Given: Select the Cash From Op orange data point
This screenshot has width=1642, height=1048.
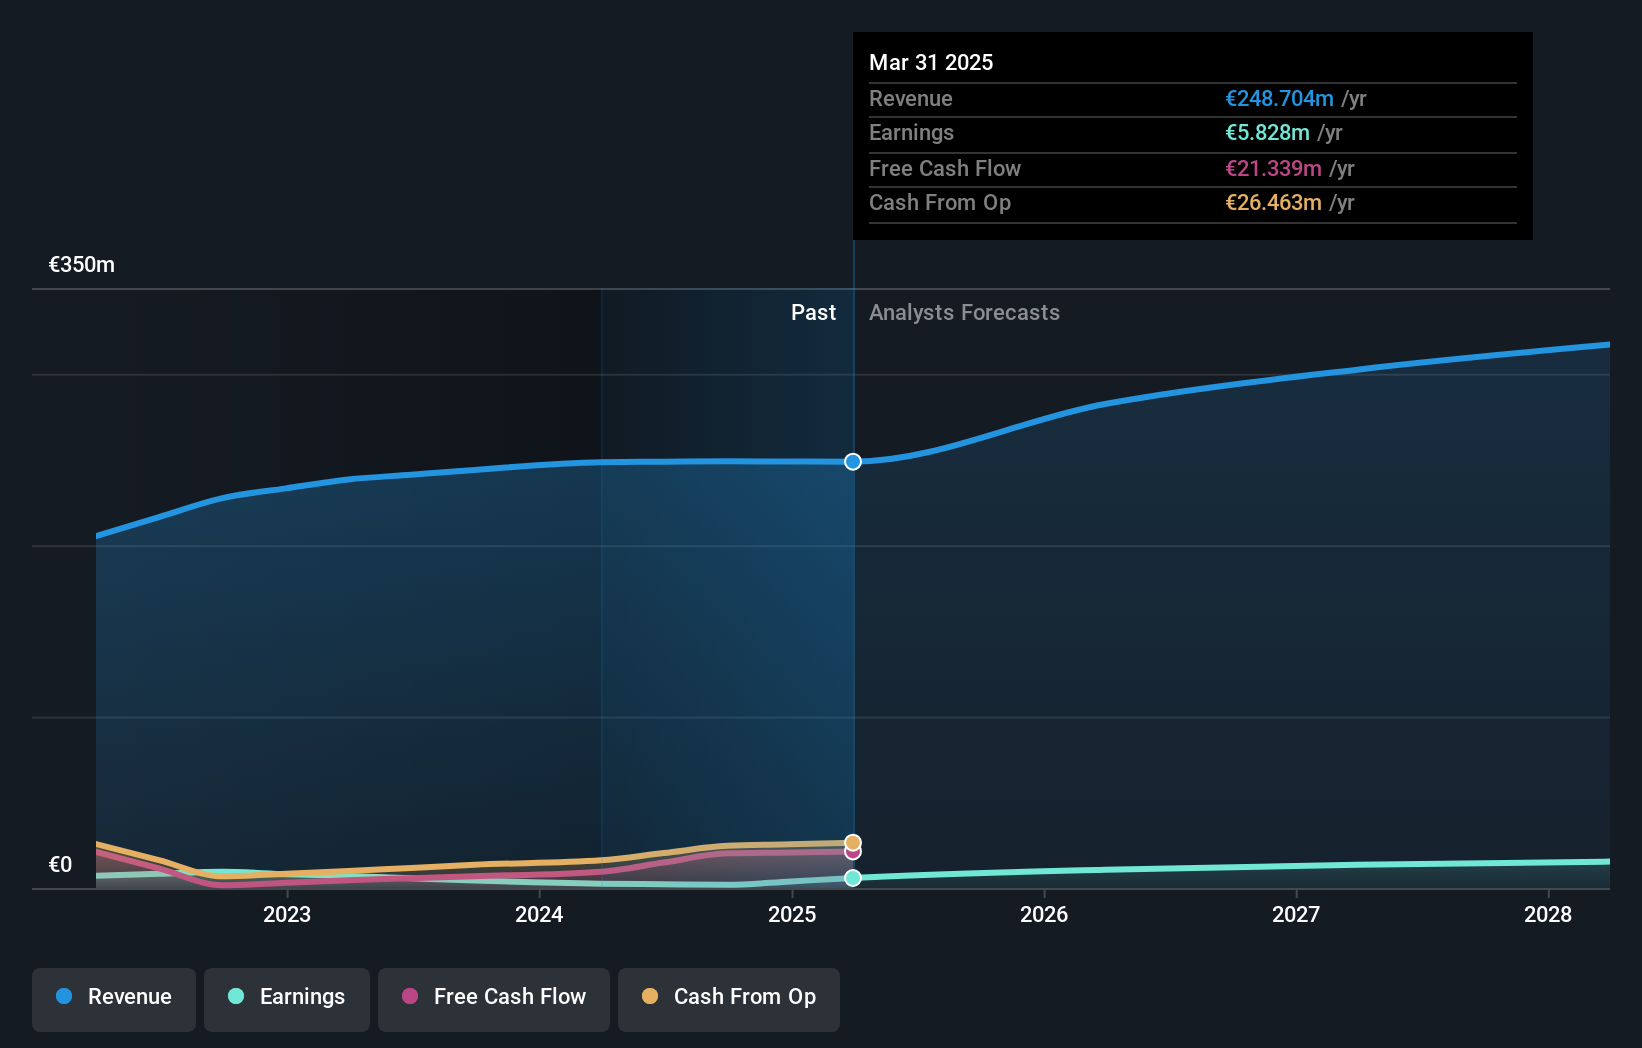Looking at the screenshot, I should pos(853,842).
